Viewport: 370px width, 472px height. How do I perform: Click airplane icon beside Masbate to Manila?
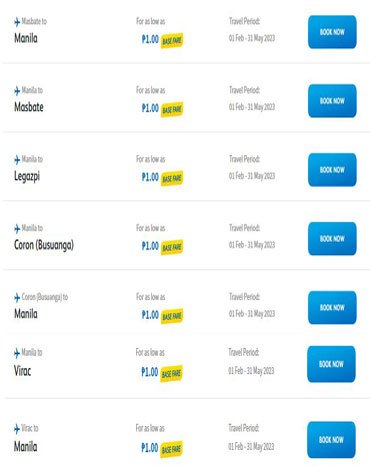coord(17,22)
